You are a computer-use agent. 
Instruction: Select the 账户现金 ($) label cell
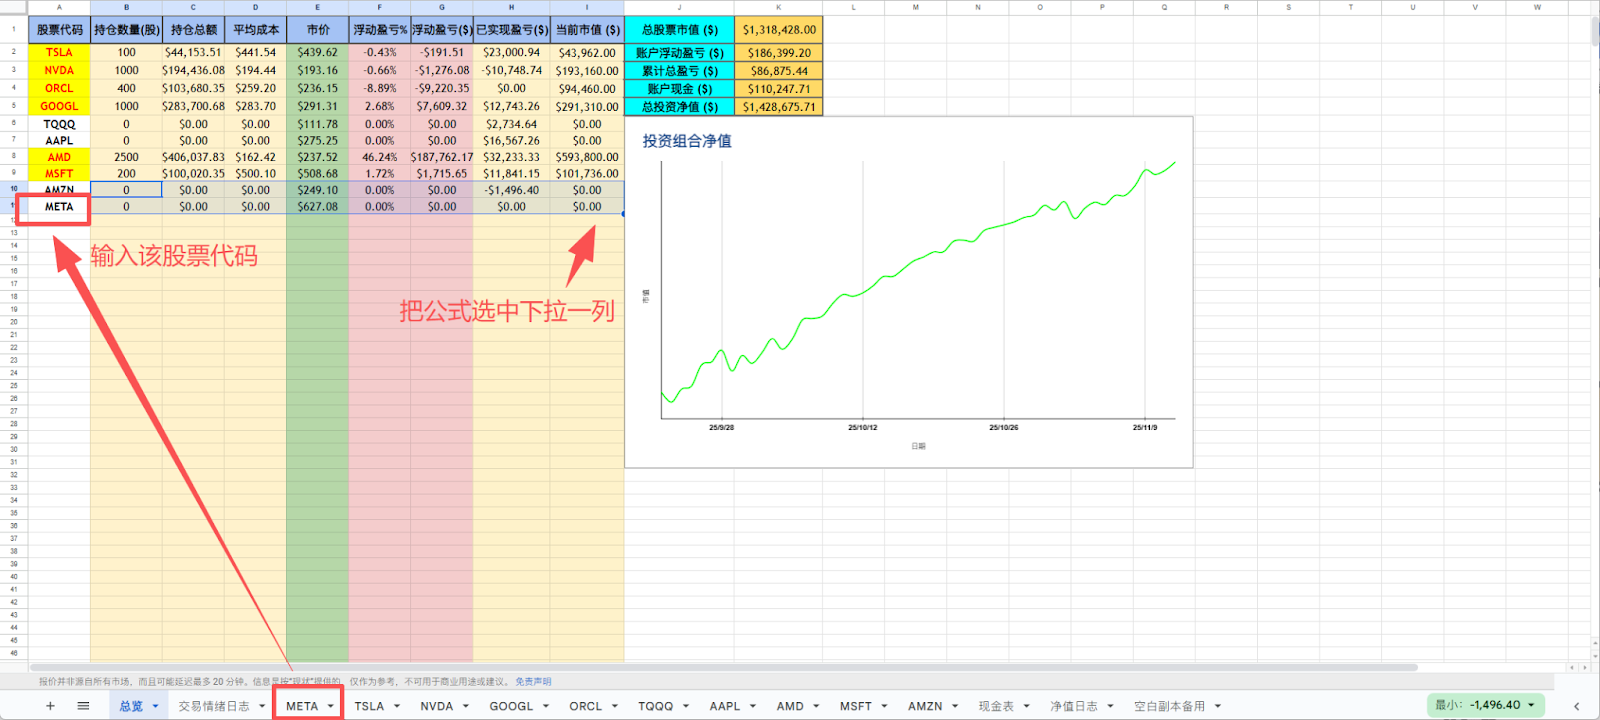[x=680, y=89]
